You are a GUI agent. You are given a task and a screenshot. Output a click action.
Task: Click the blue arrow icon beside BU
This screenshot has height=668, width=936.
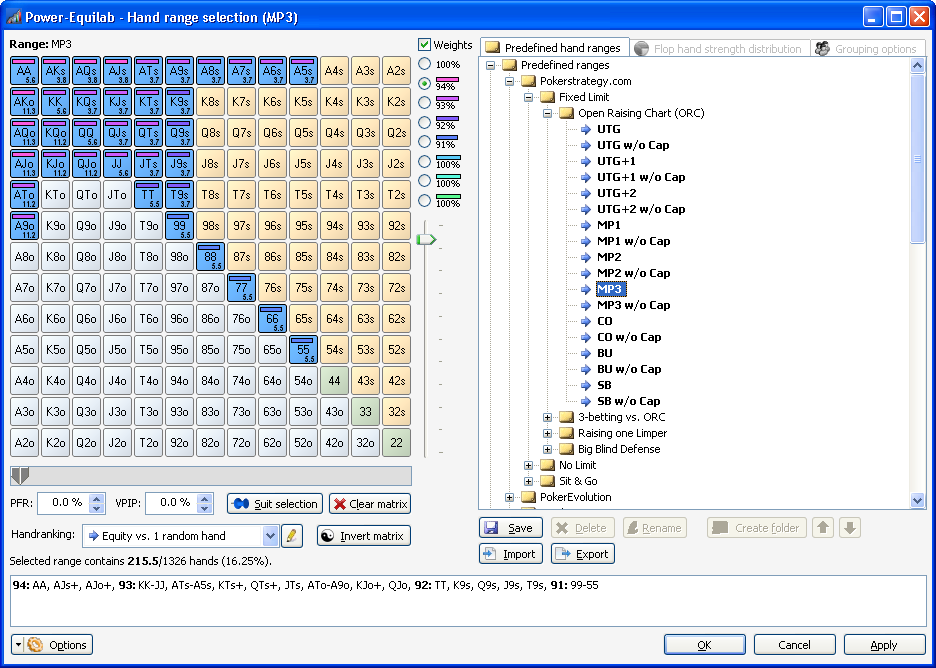pyautogui.click(x=586, y=353)
